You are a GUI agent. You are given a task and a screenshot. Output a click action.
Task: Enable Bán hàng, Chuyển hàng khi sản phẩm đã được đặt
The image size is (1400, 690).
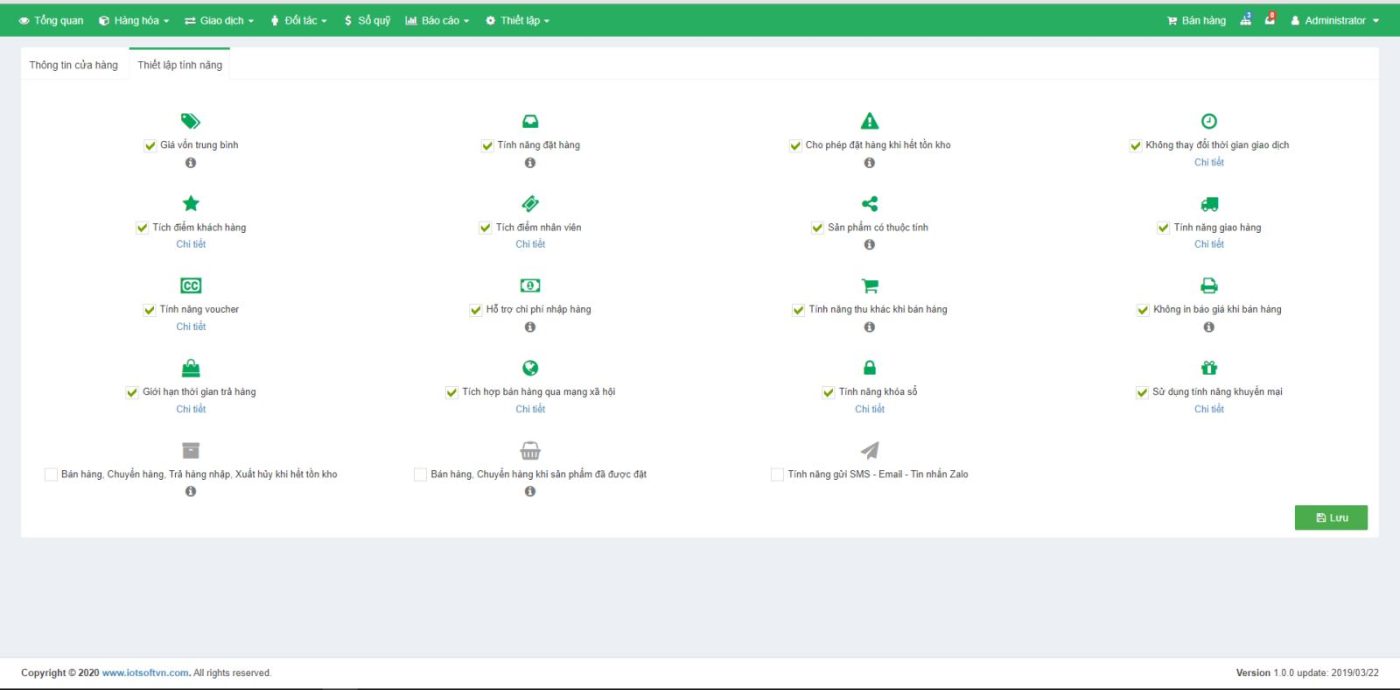pos(419,473)
